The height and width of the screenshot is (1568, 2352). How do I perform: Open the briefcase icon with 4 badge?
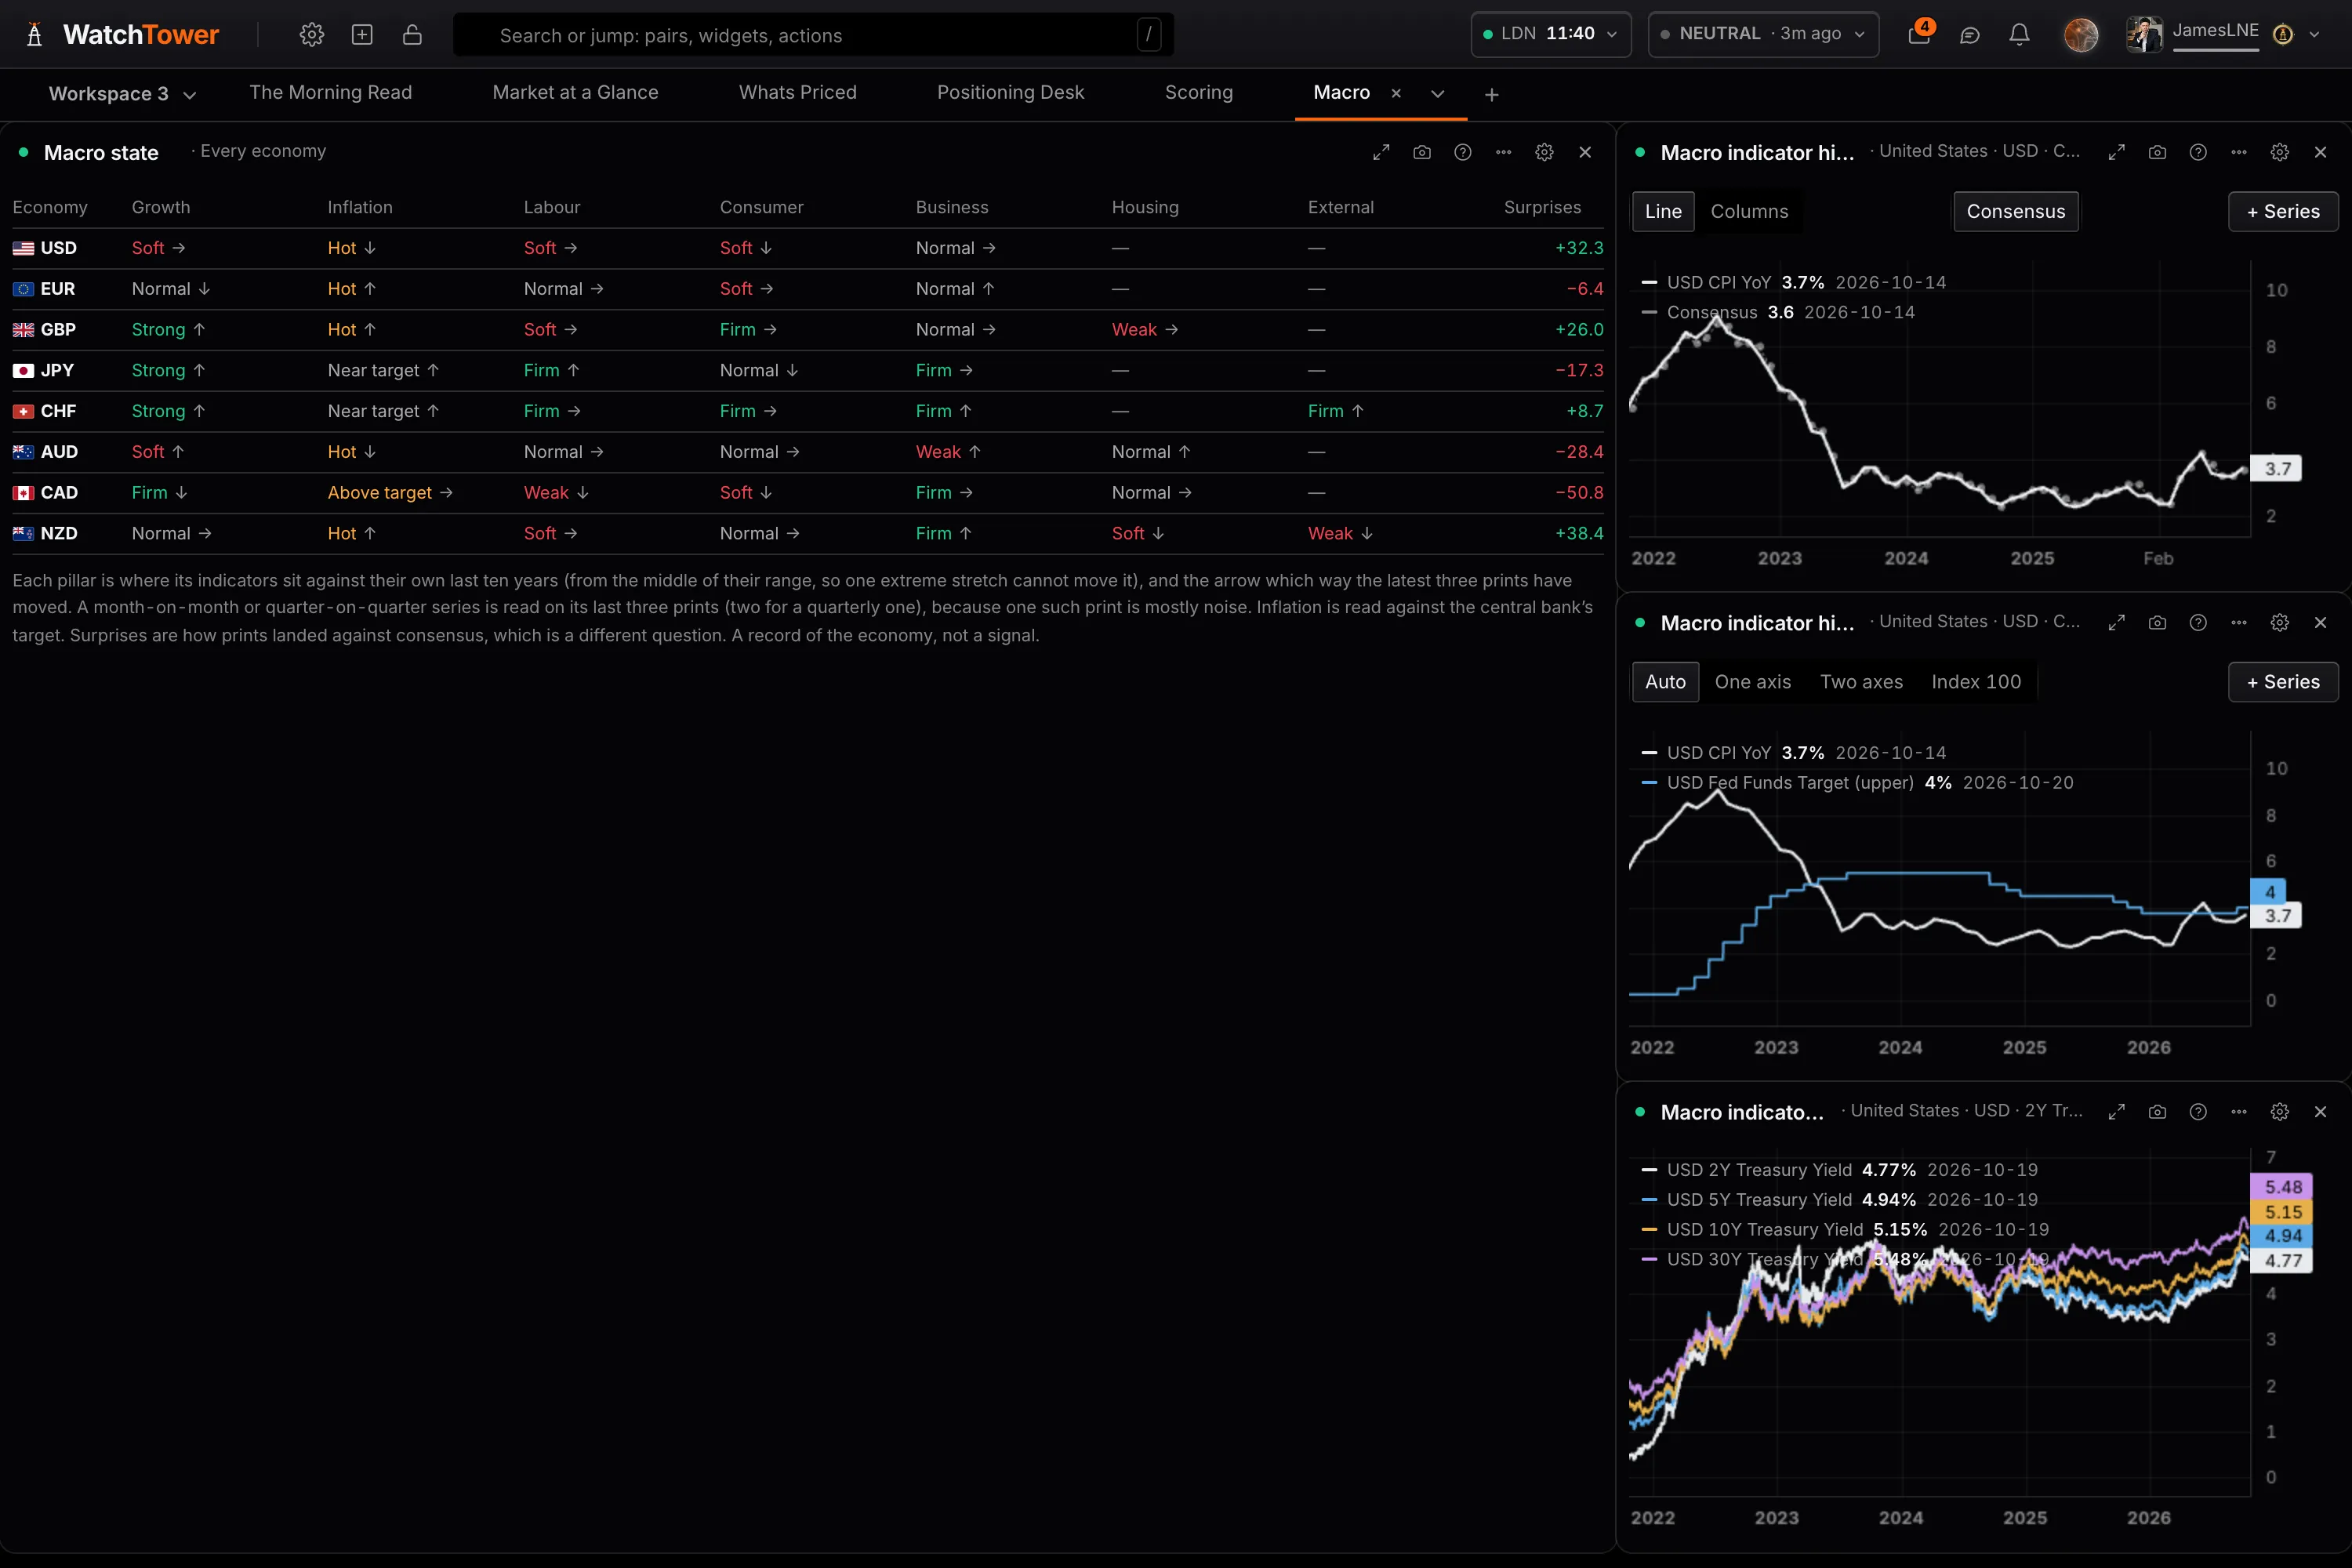[x=1919, y=34]
